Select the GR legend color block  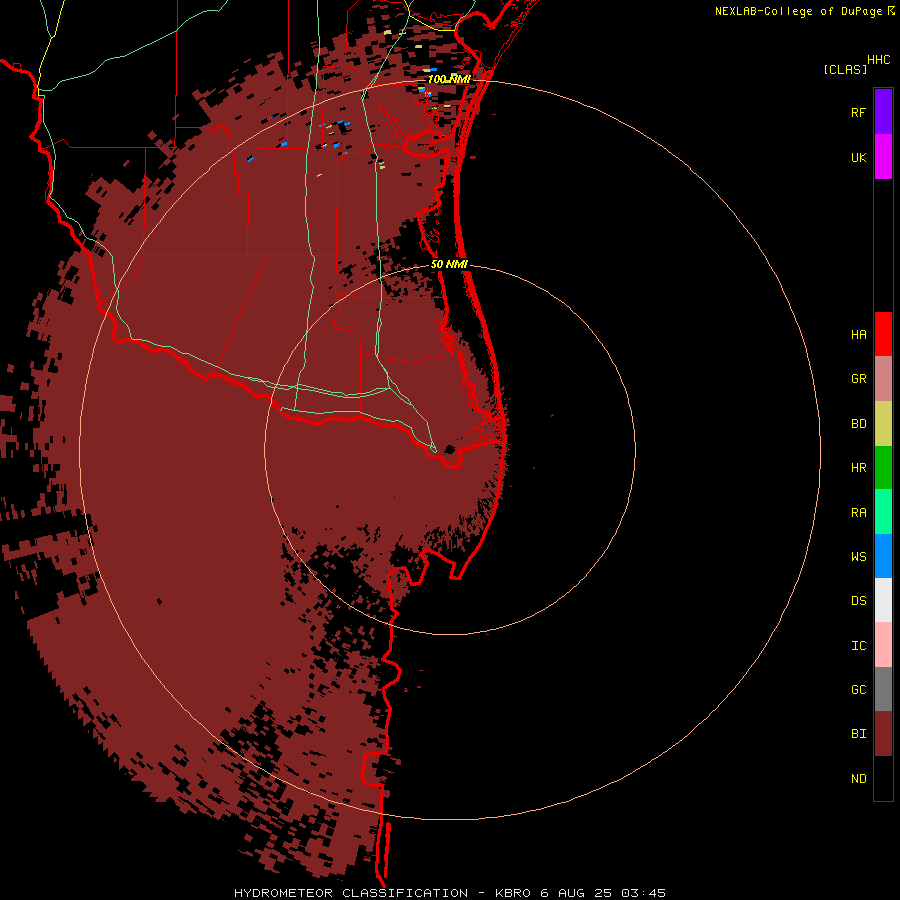pos(883,379)
